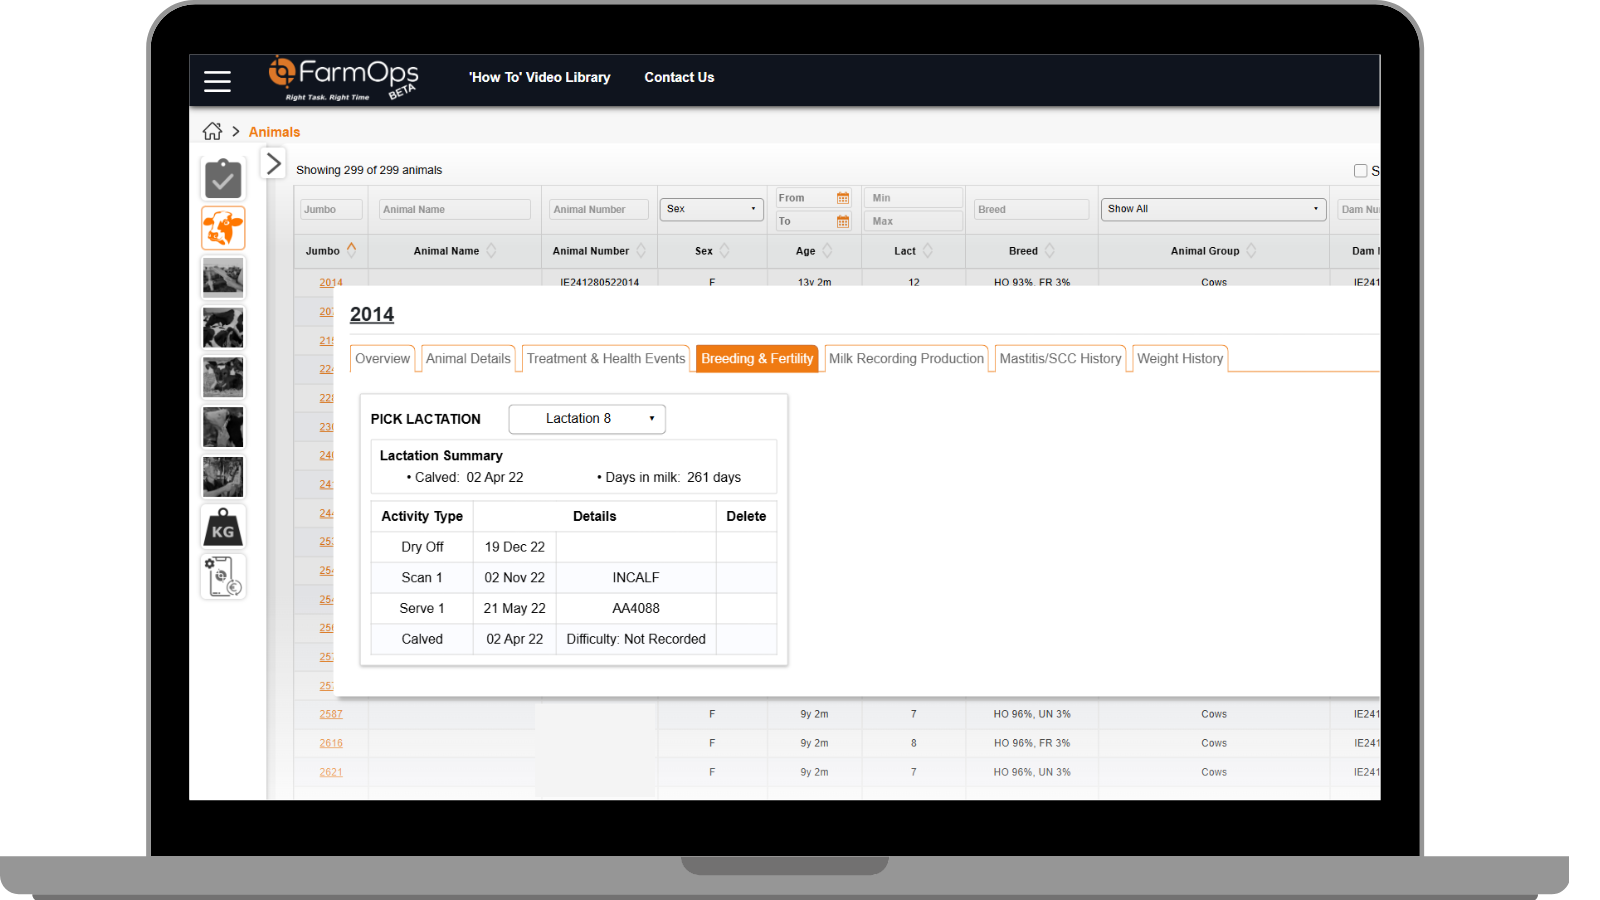Screen dimensions: 1600x900
Task: Focus the Min lactation field
Action: coord(914,198)
